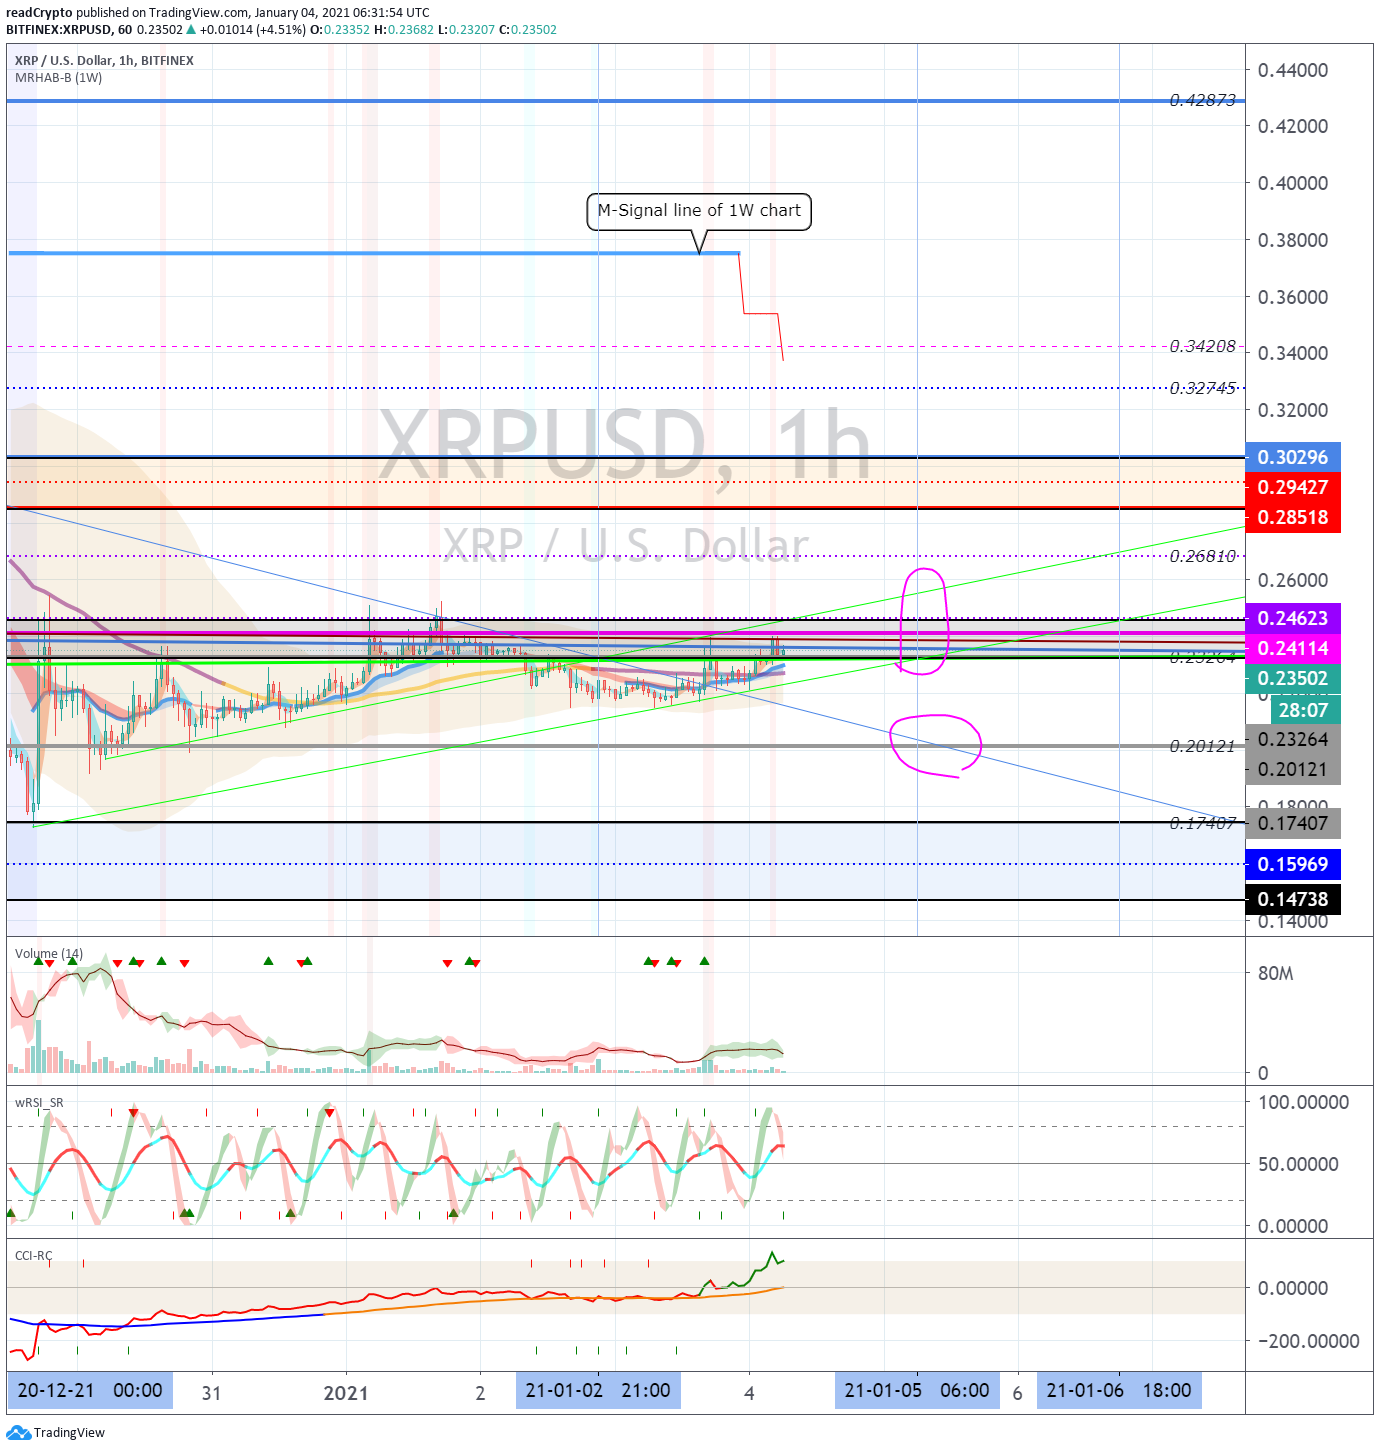Click the CCI-RC indicator label
Image resolution: width=1380 pixels, height=1451 pixels.
33,1256
